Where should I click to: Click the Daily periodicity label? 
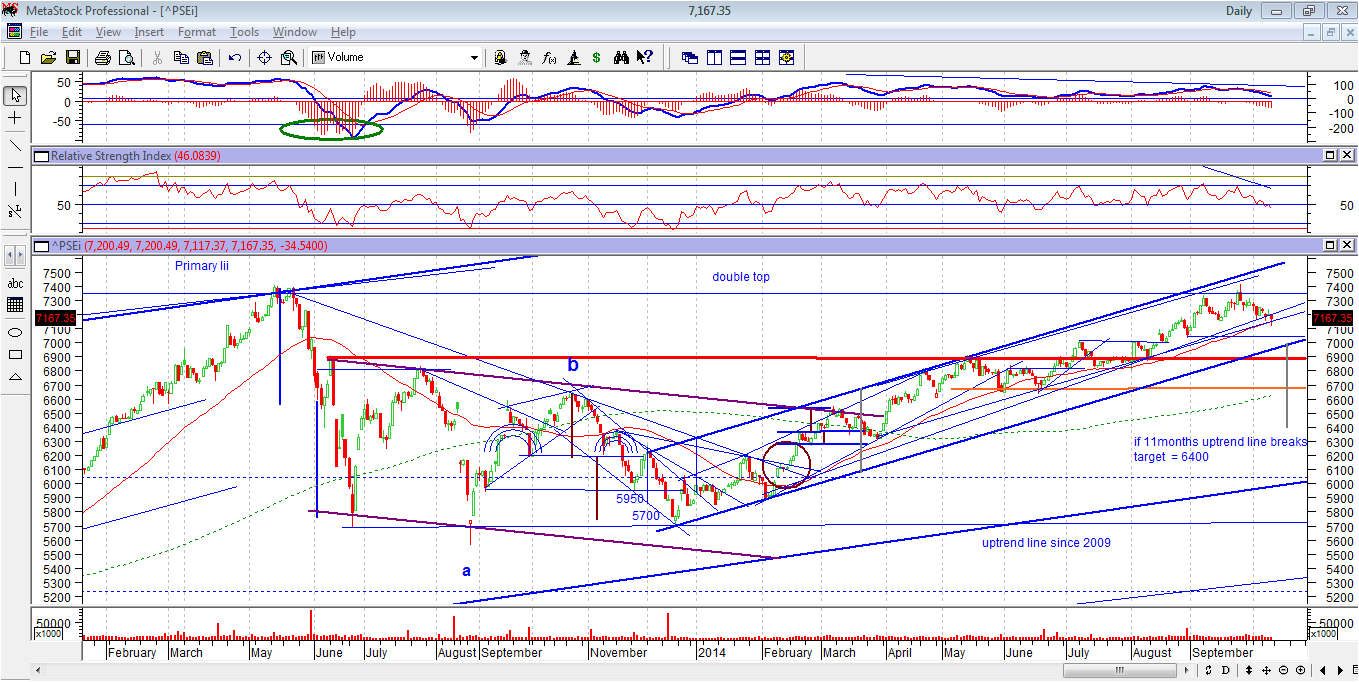[1239, 11]
